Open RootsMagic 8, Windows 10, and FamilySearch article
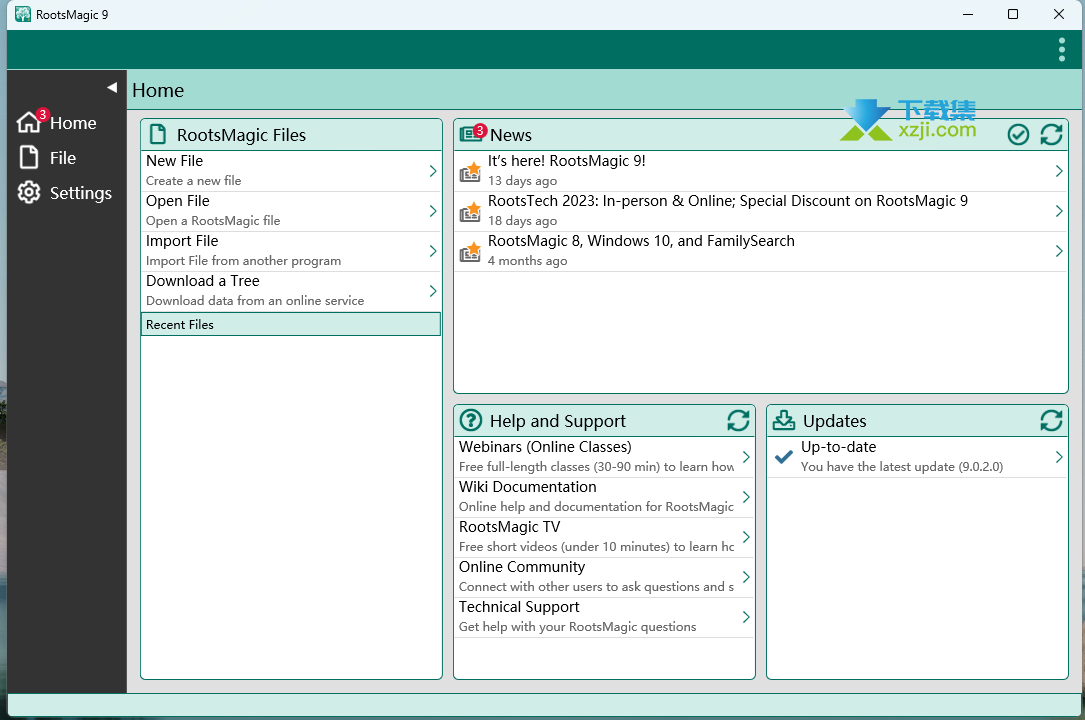1085x720 pixels. coord(641,241)
